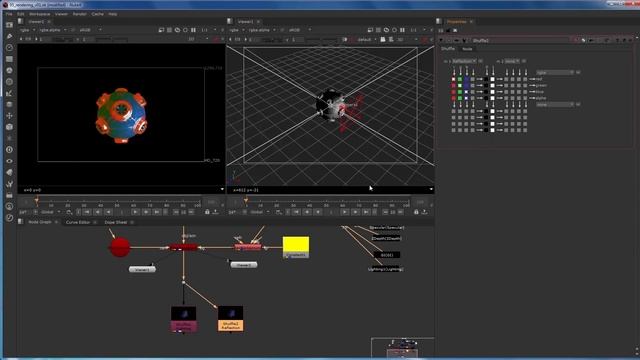Click the red sphere node in Node Graph
640x360 pixels.
[120, 247]
